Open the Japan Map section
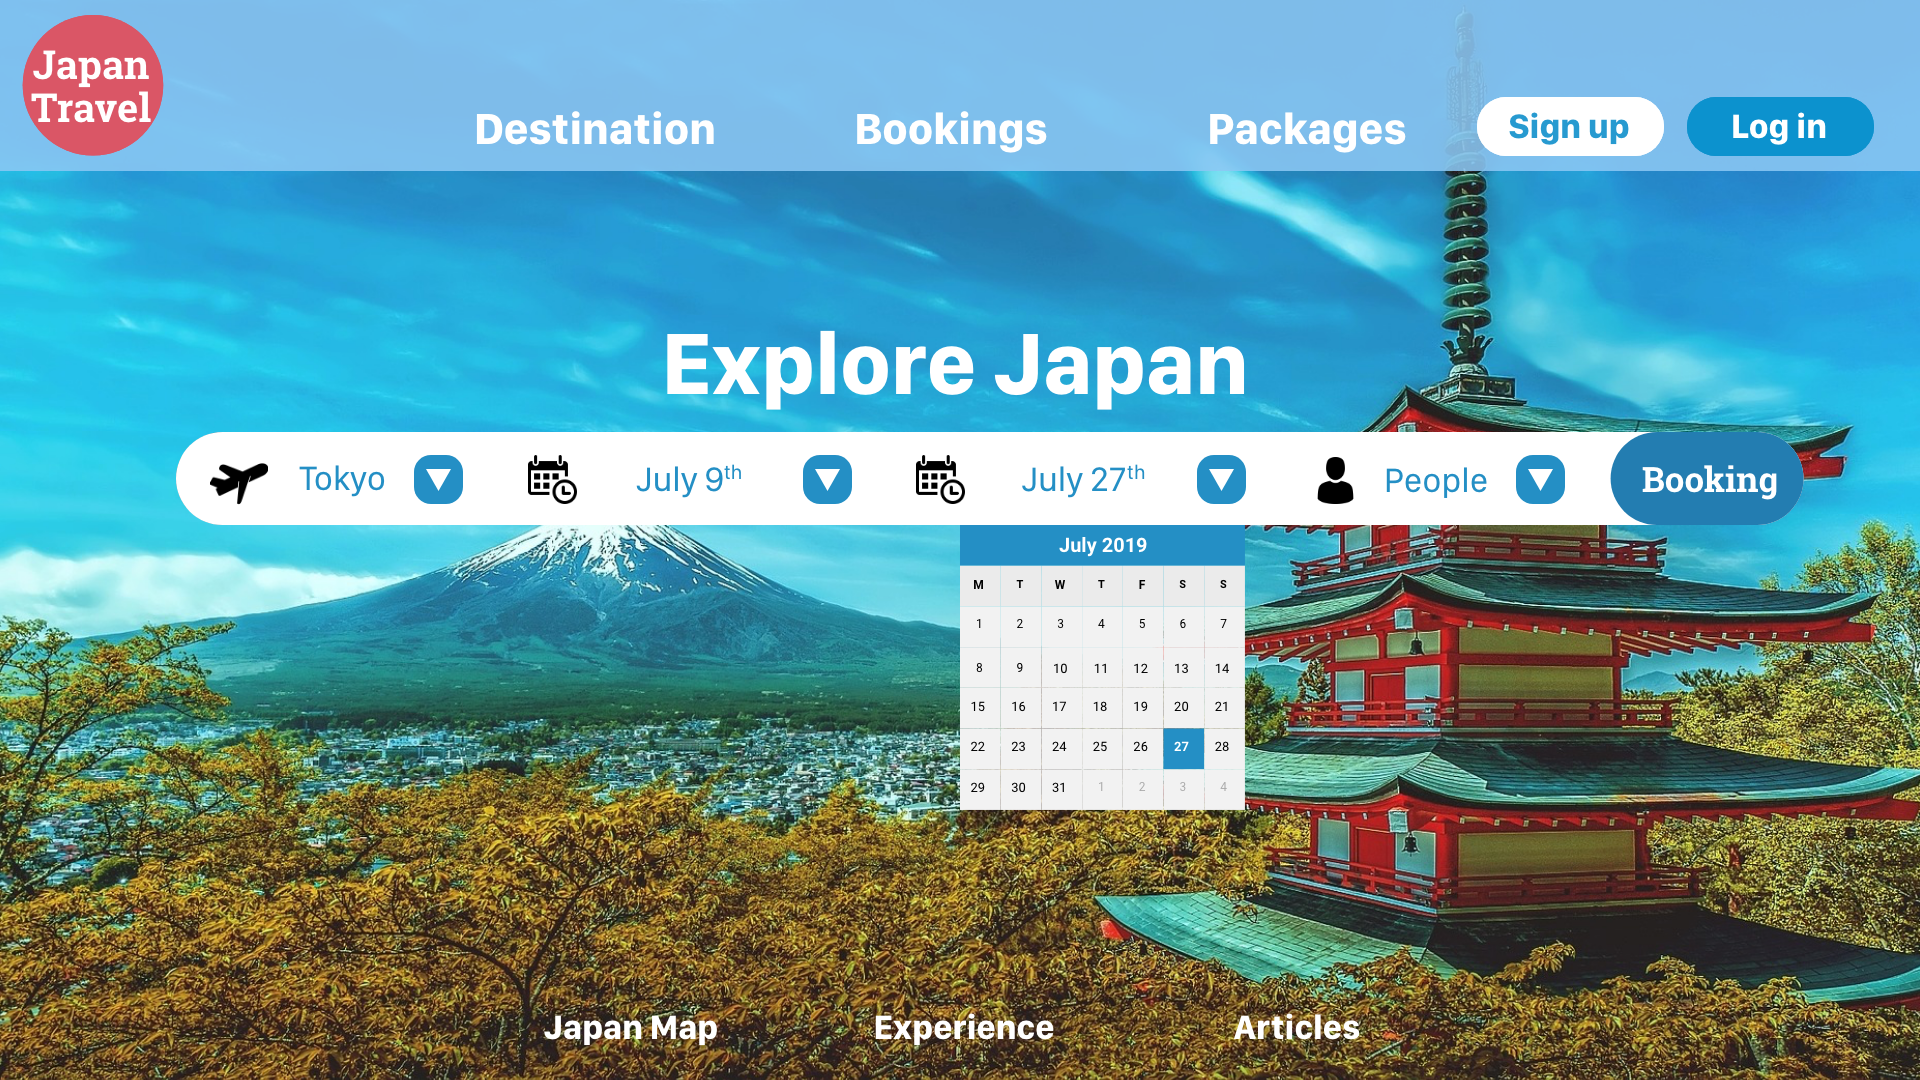The image size is (1920, 1080). (630, 1028)
